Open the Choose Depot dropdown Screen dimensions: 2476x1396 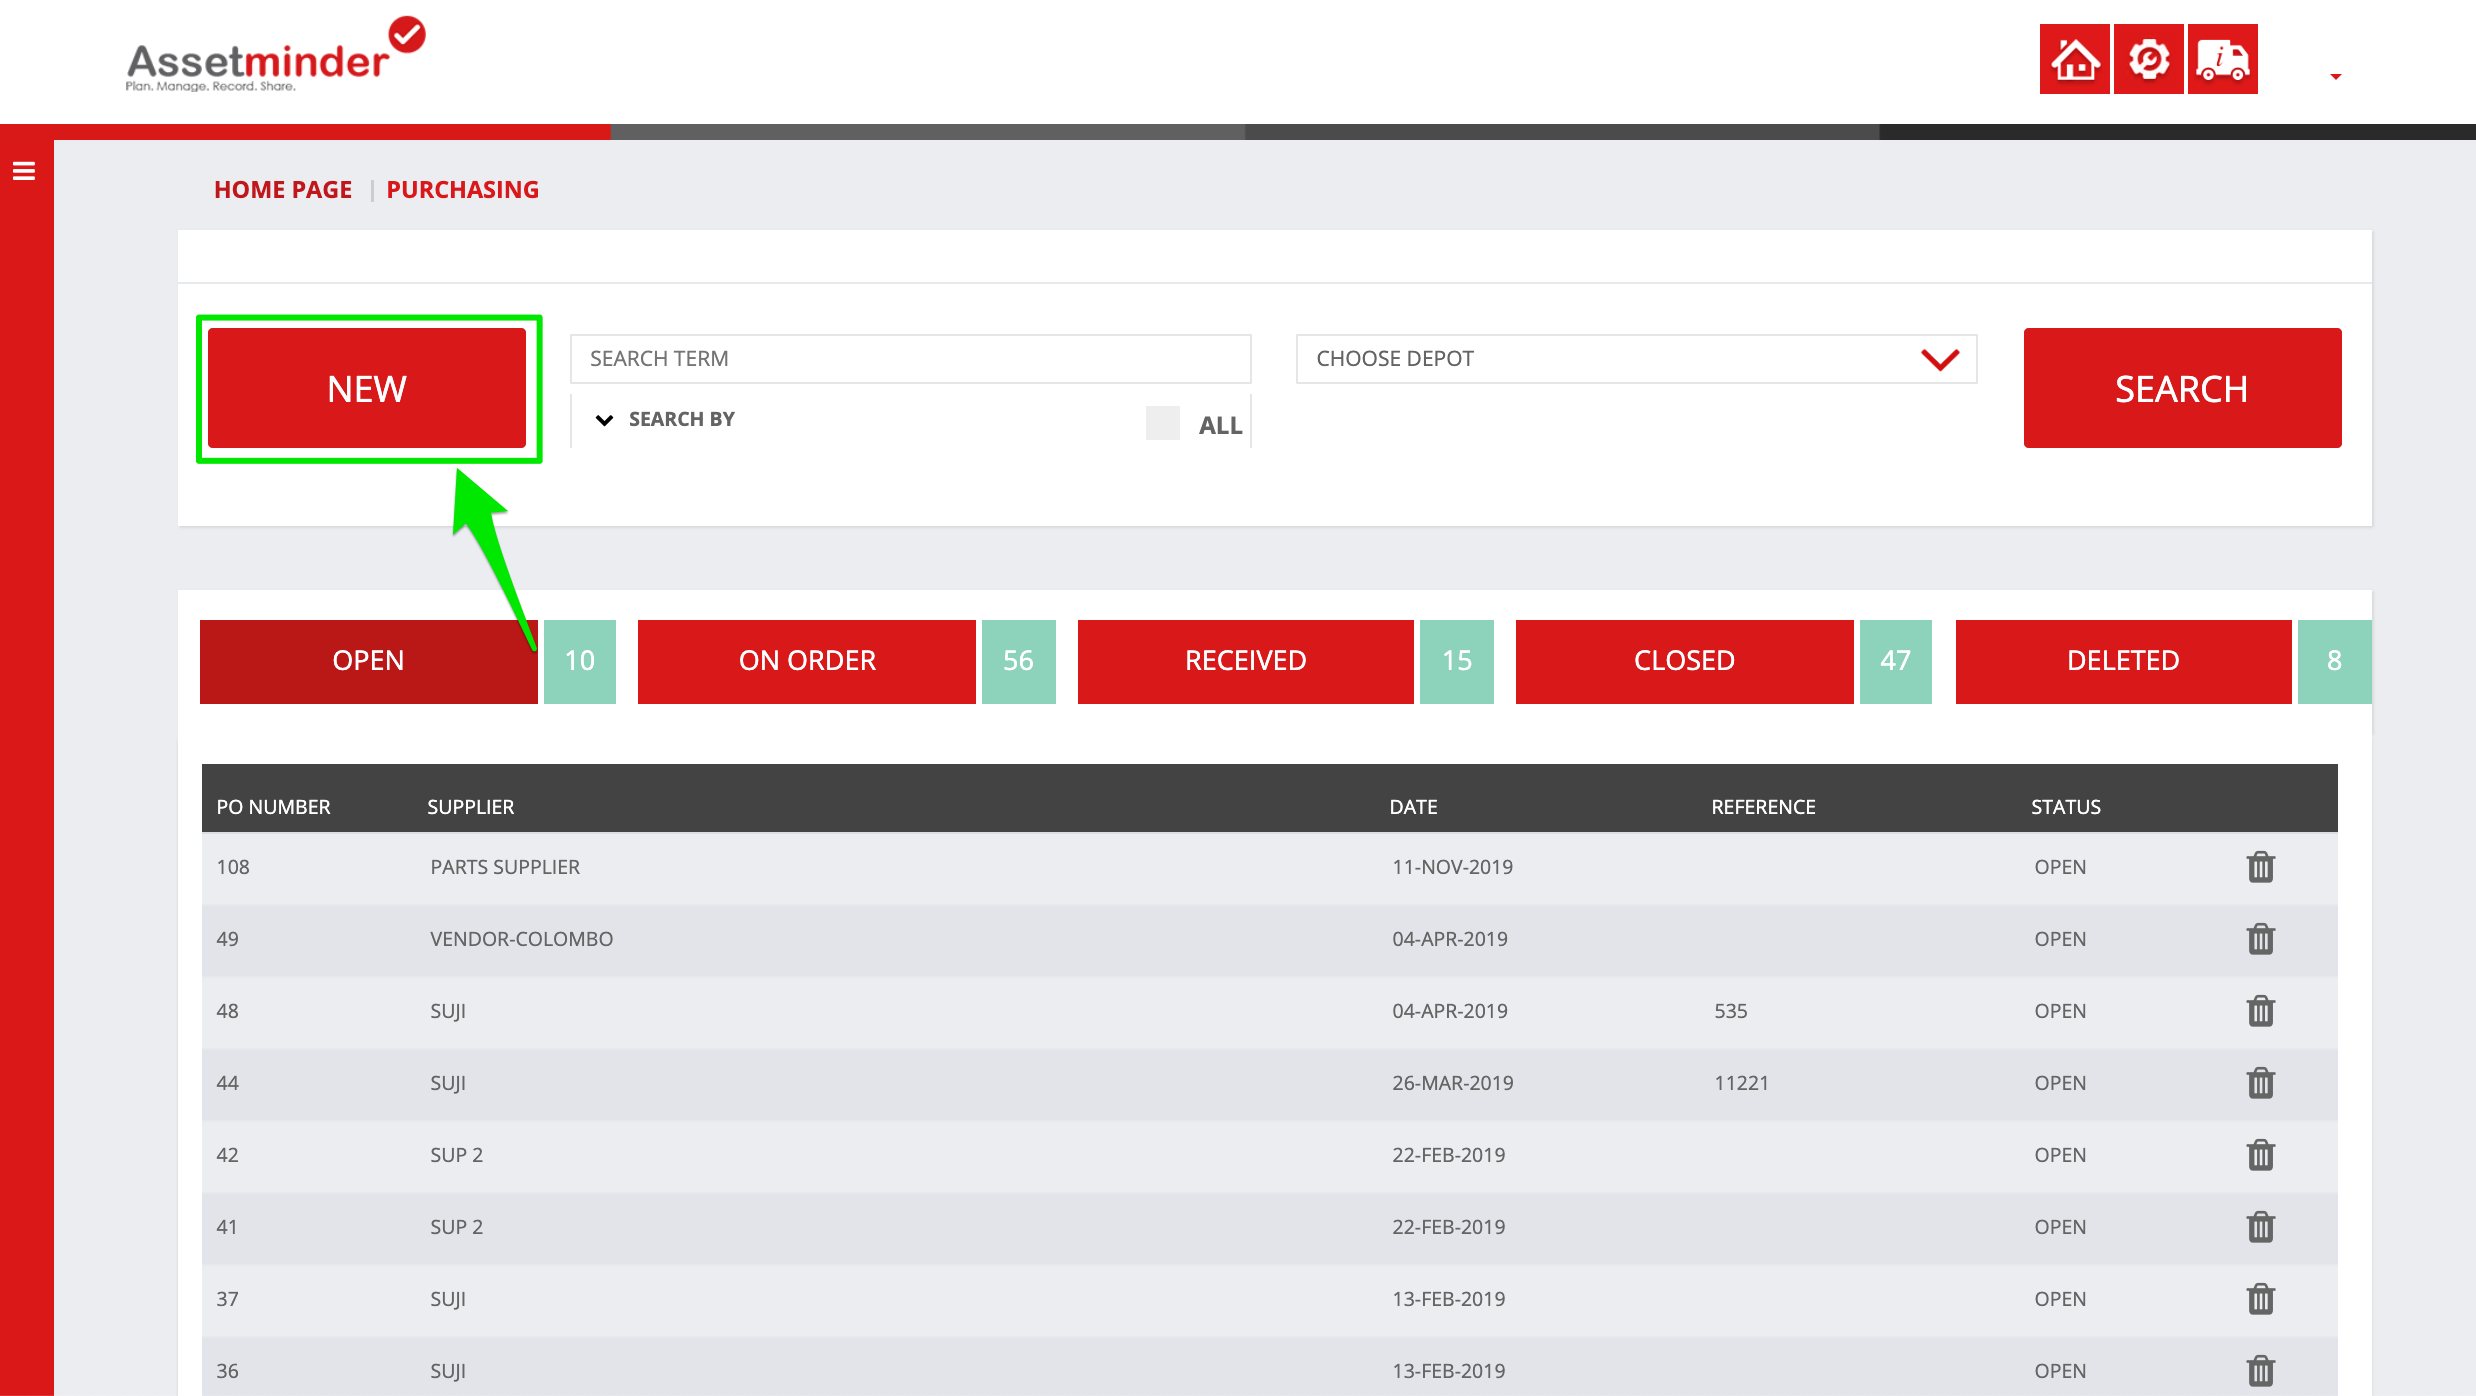click(1636, 359)
